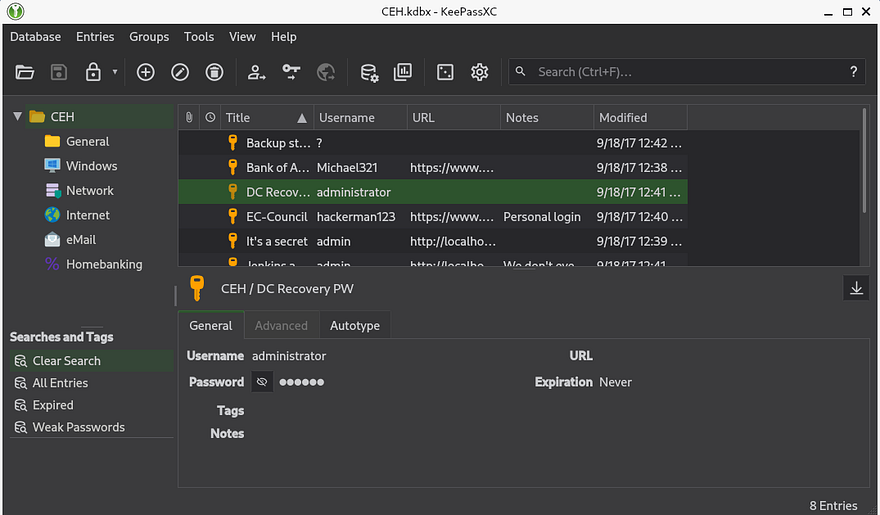880x515 pixels.
Task: Click the Open database folder icon
Action: click(x=25, y=72)
